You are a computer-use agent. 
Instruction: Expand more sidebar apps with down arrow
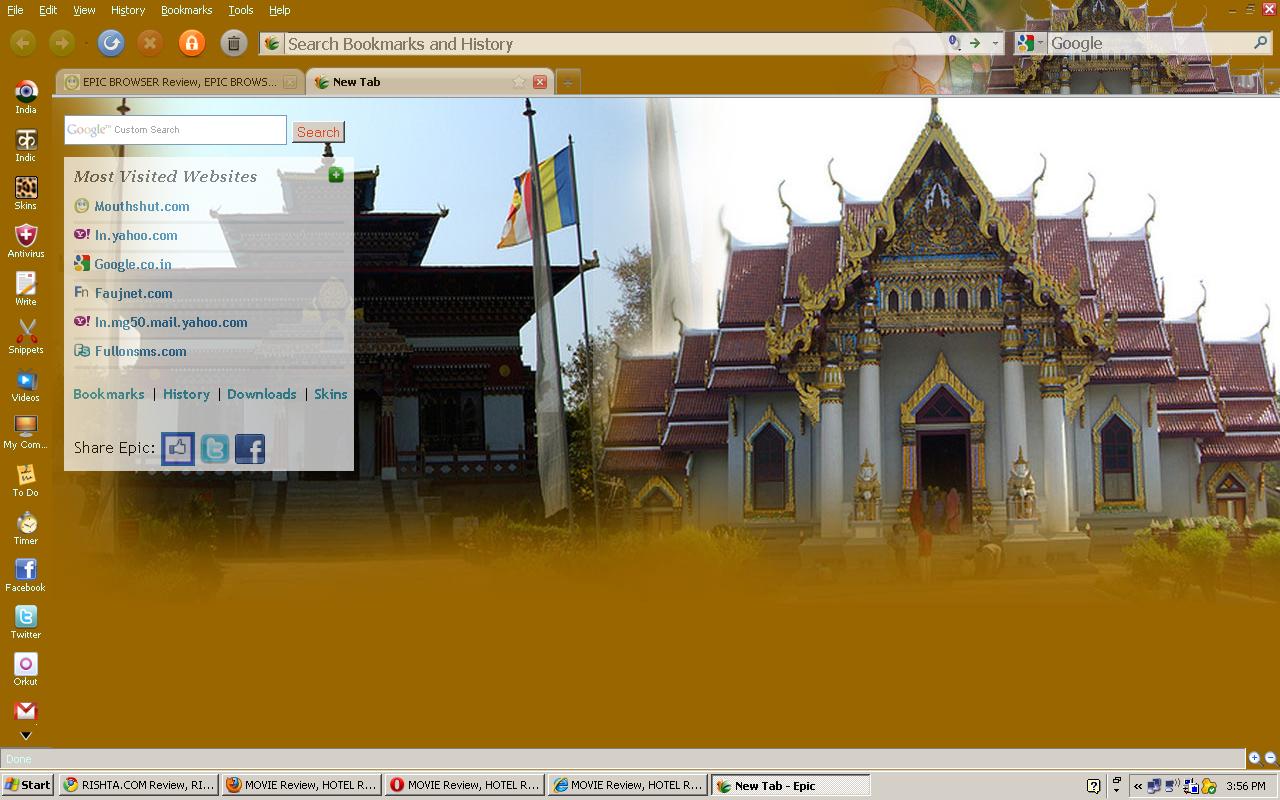pyautogui.click(x=26, y=736)
